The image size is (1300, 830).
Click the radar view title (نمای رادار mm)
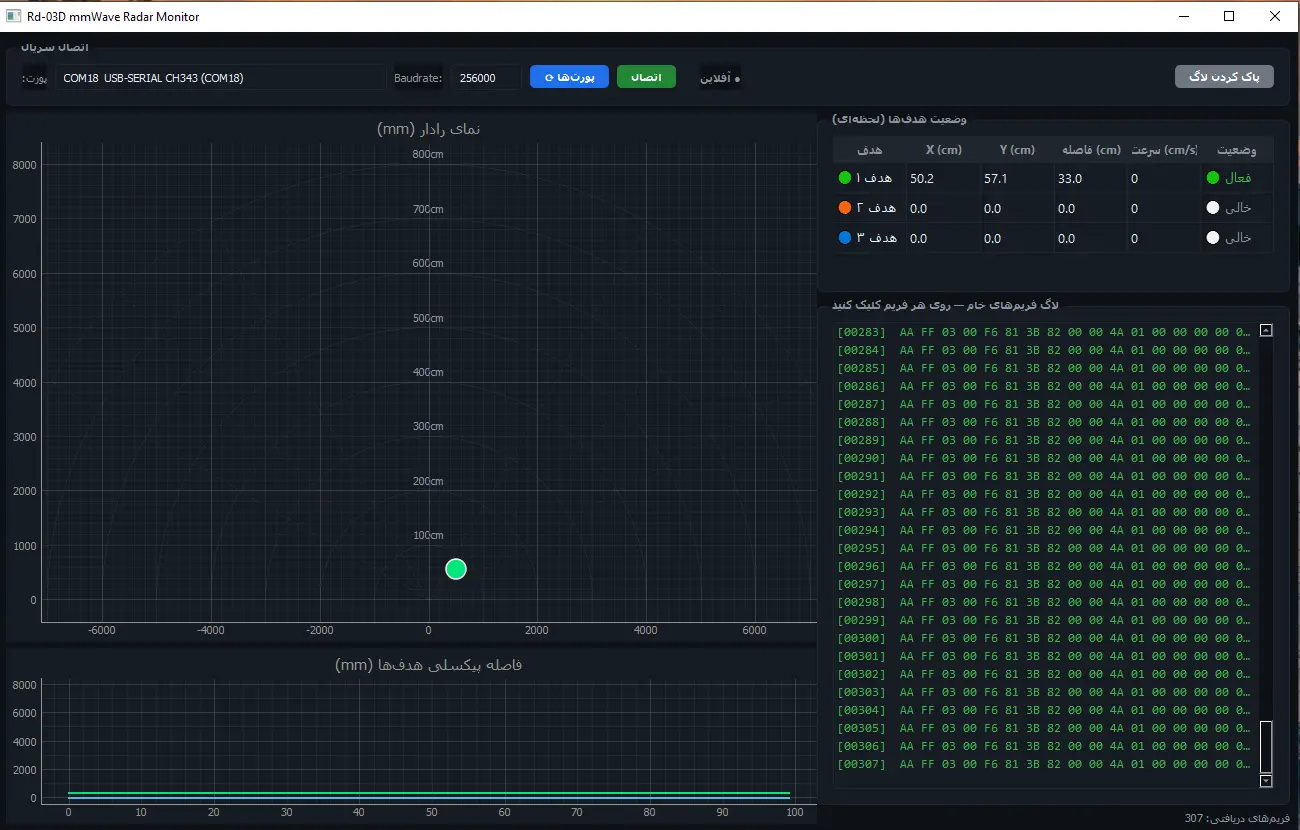[x=429, y=129]
